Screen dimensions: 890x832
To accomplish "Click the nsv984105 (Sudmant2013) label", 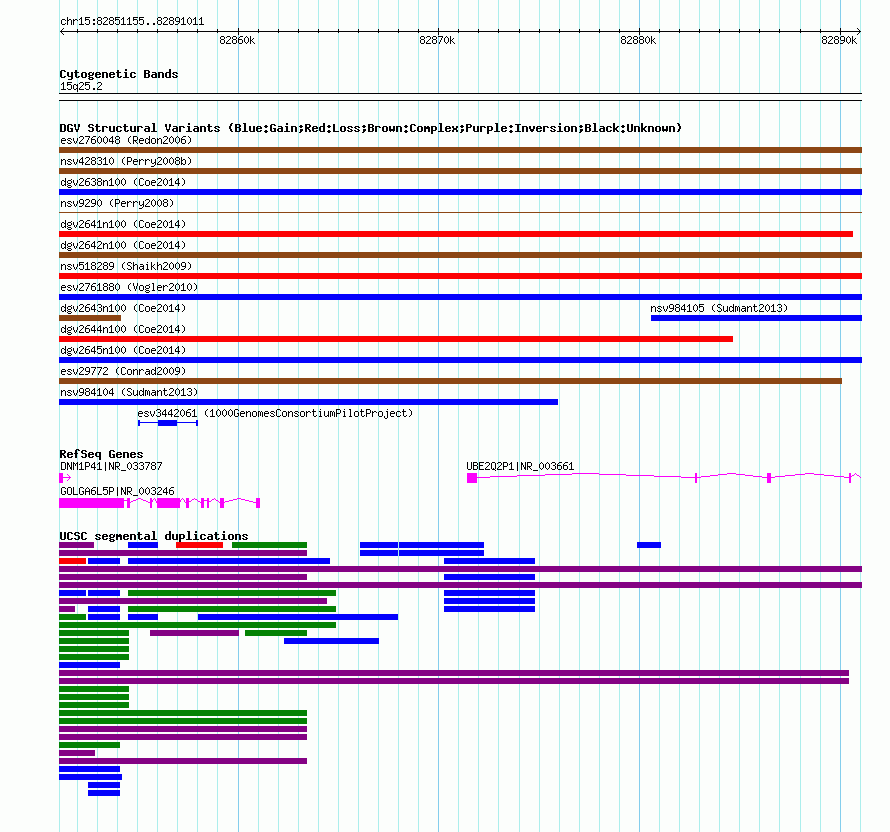I will (x=719, y=308).
